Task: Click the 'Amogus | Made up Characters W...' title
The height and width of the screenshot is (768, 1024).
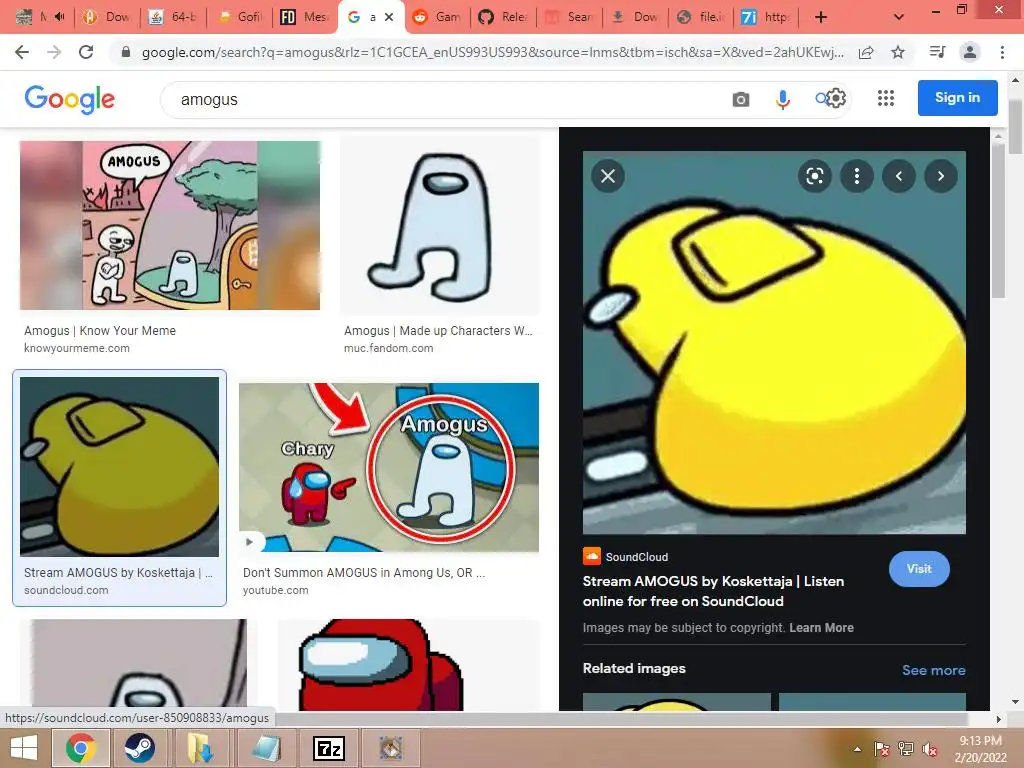Action: 438,330
